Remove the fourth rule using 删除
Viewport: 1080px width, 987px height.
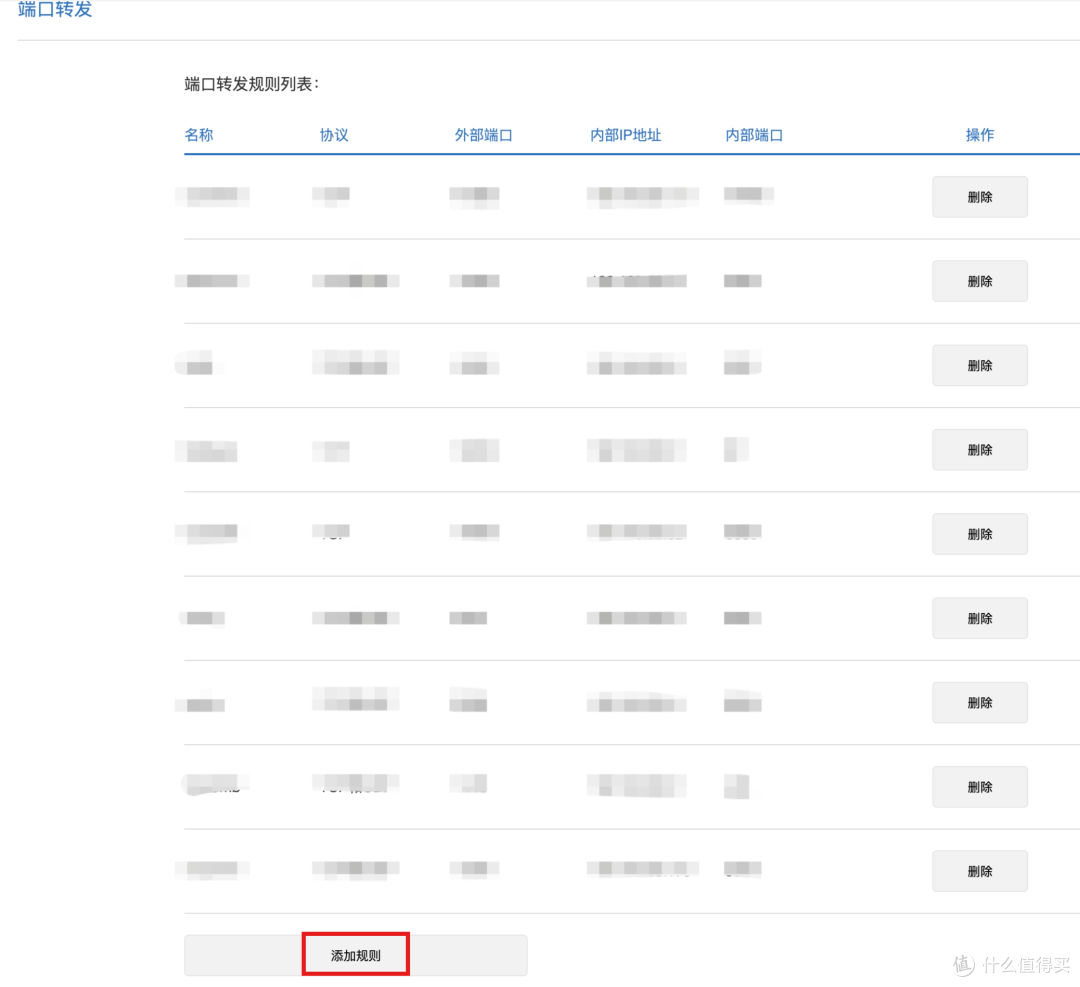[979, 450]
